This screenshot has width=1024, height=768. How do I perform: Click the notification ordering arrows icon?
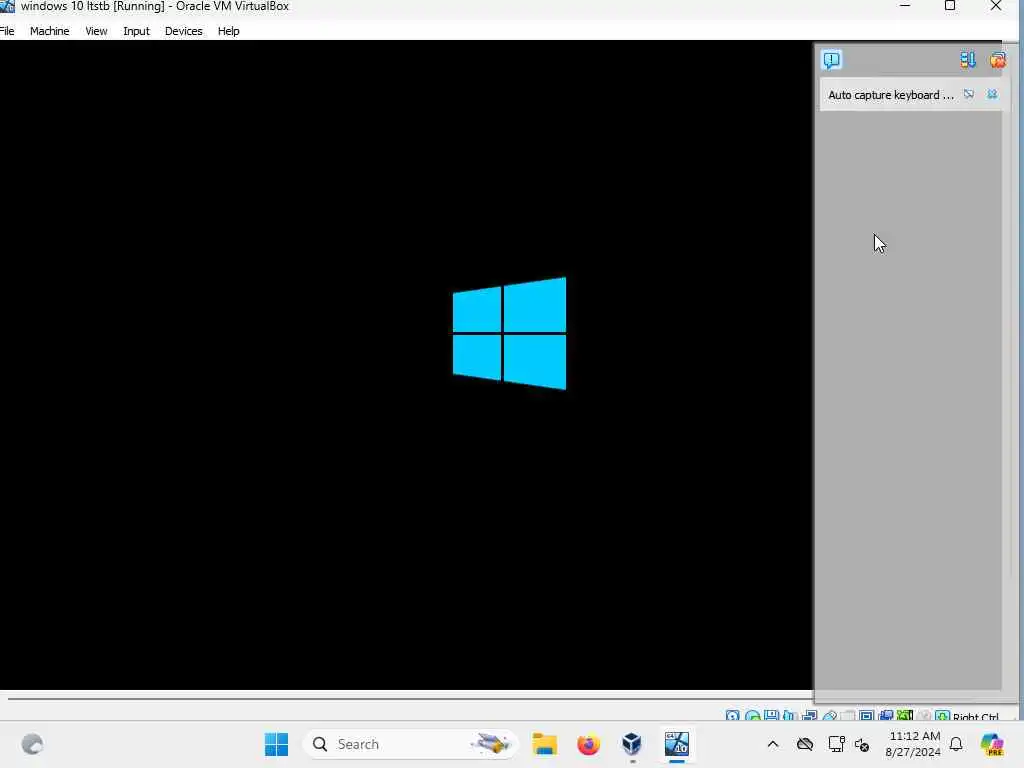click(968, 60)
